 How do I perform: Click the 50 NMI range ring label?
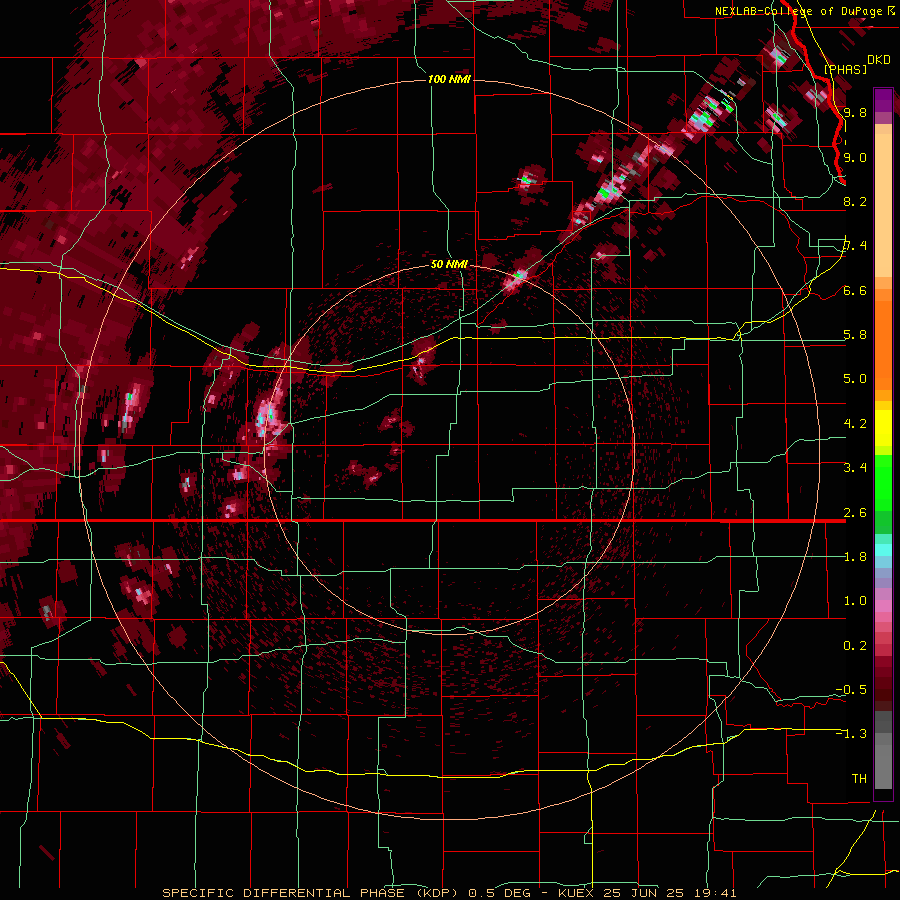click(x=449, y=264)
